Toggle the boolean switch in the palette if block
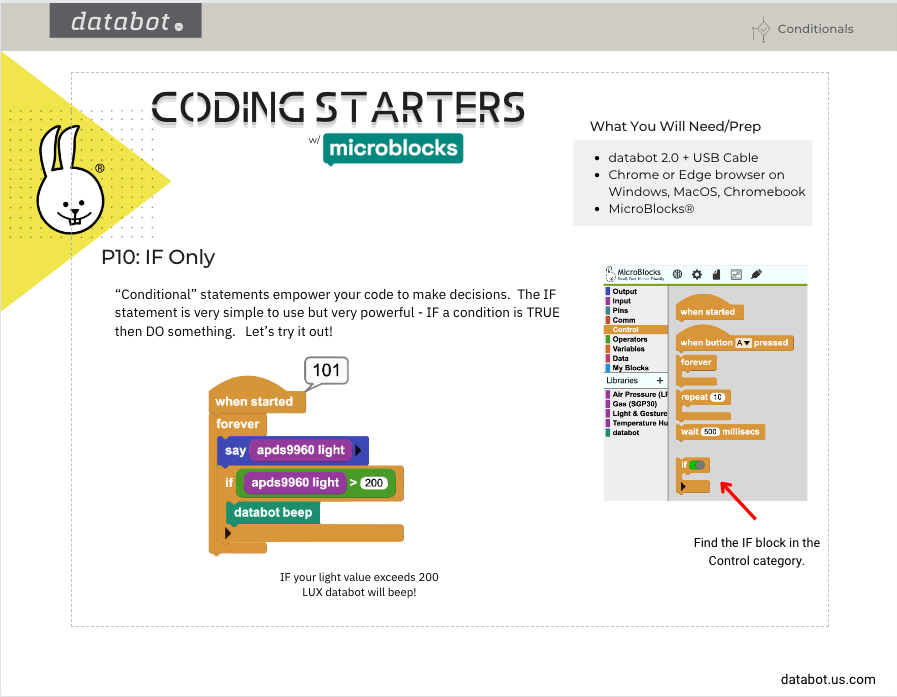This screenshot has width=897, height=697. (697, 465)
